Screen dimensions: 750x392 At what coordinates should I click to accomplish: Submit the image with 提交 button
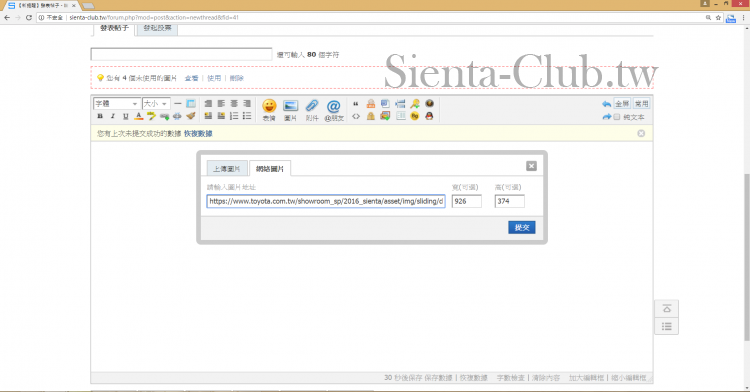[x=522, y=228]
